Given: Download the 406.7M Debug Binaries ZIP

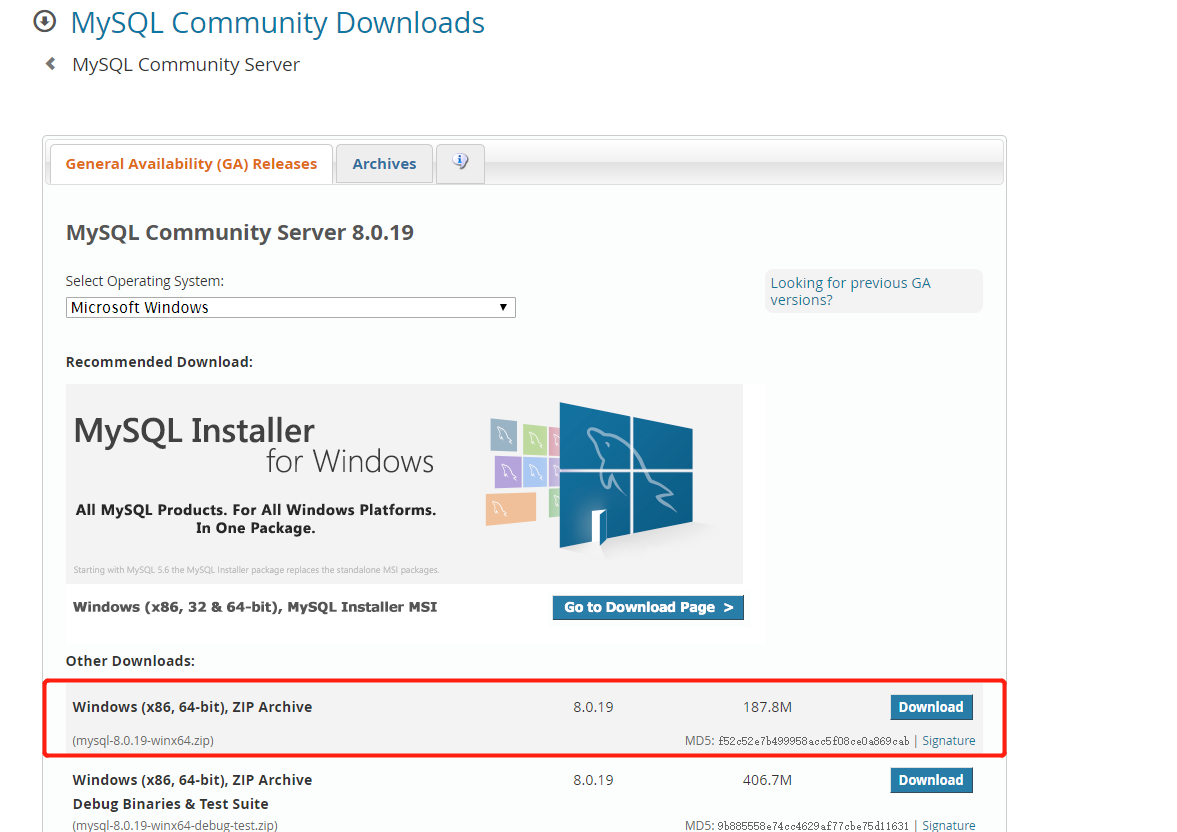Looking at the screenshot, I should tap(931, 780).
